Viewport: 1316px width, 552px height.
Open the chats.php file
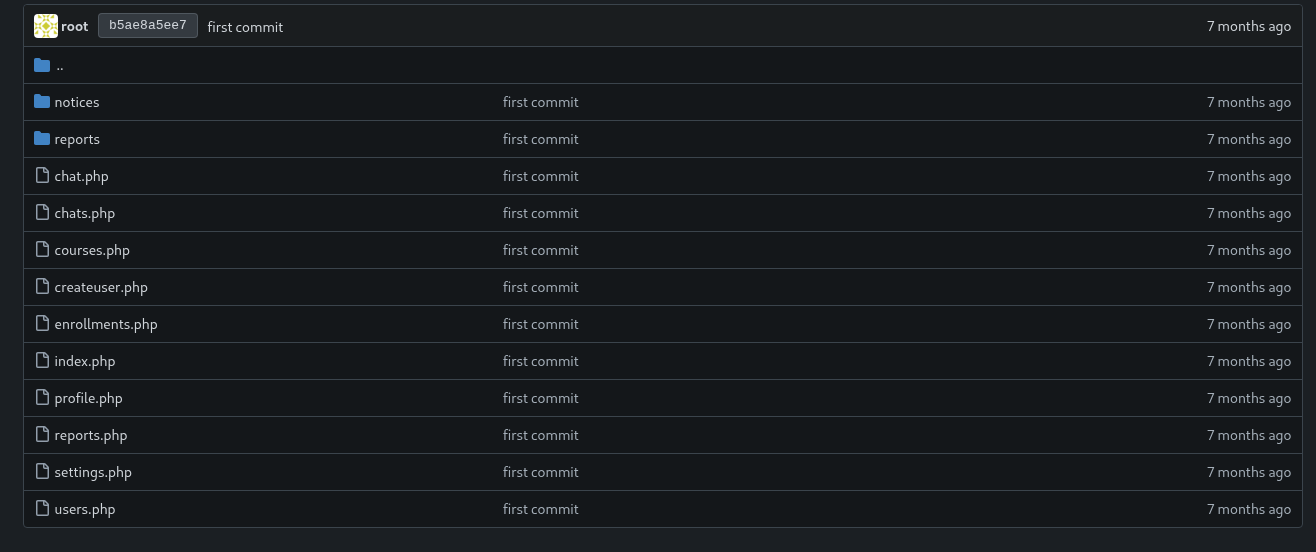85,213
